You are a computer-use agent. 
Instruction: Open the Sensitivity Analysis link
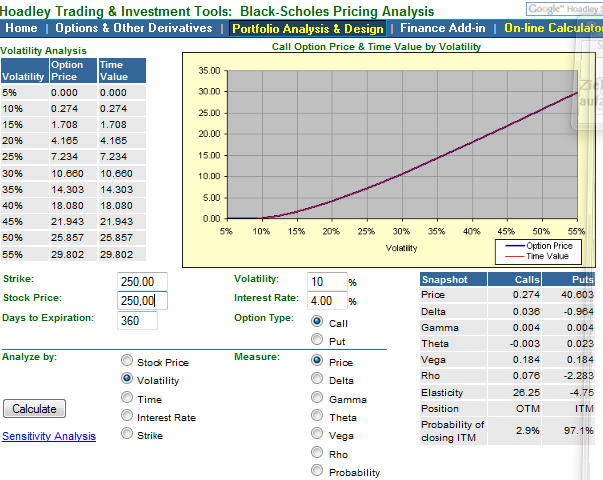coord(49,436)
